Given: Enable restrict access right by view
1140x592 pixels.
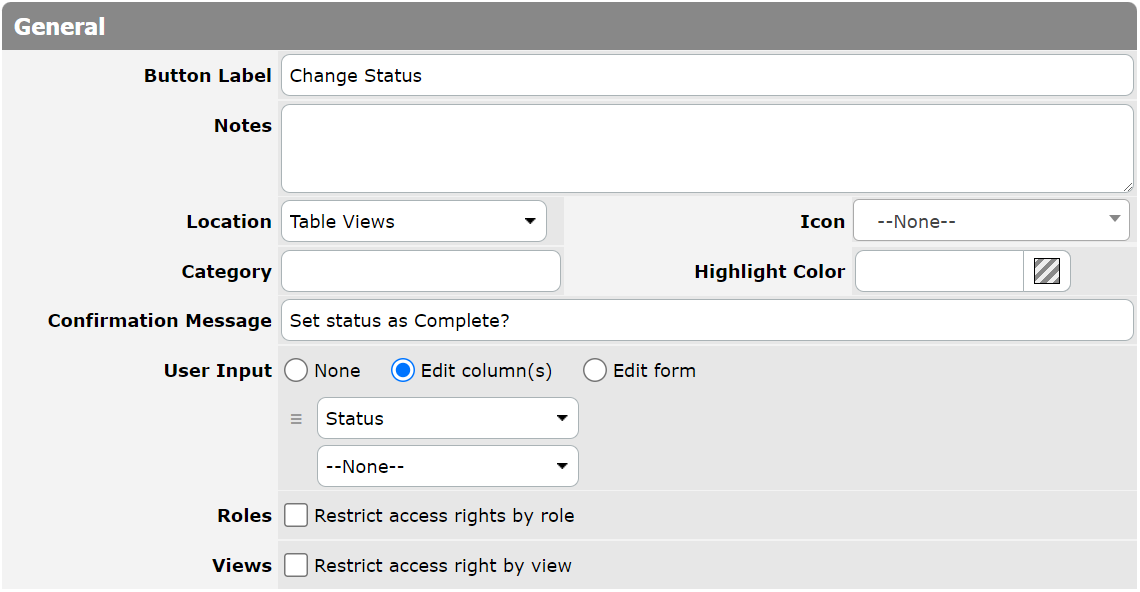Looking at the screenshot, I should tap(296, 565).
